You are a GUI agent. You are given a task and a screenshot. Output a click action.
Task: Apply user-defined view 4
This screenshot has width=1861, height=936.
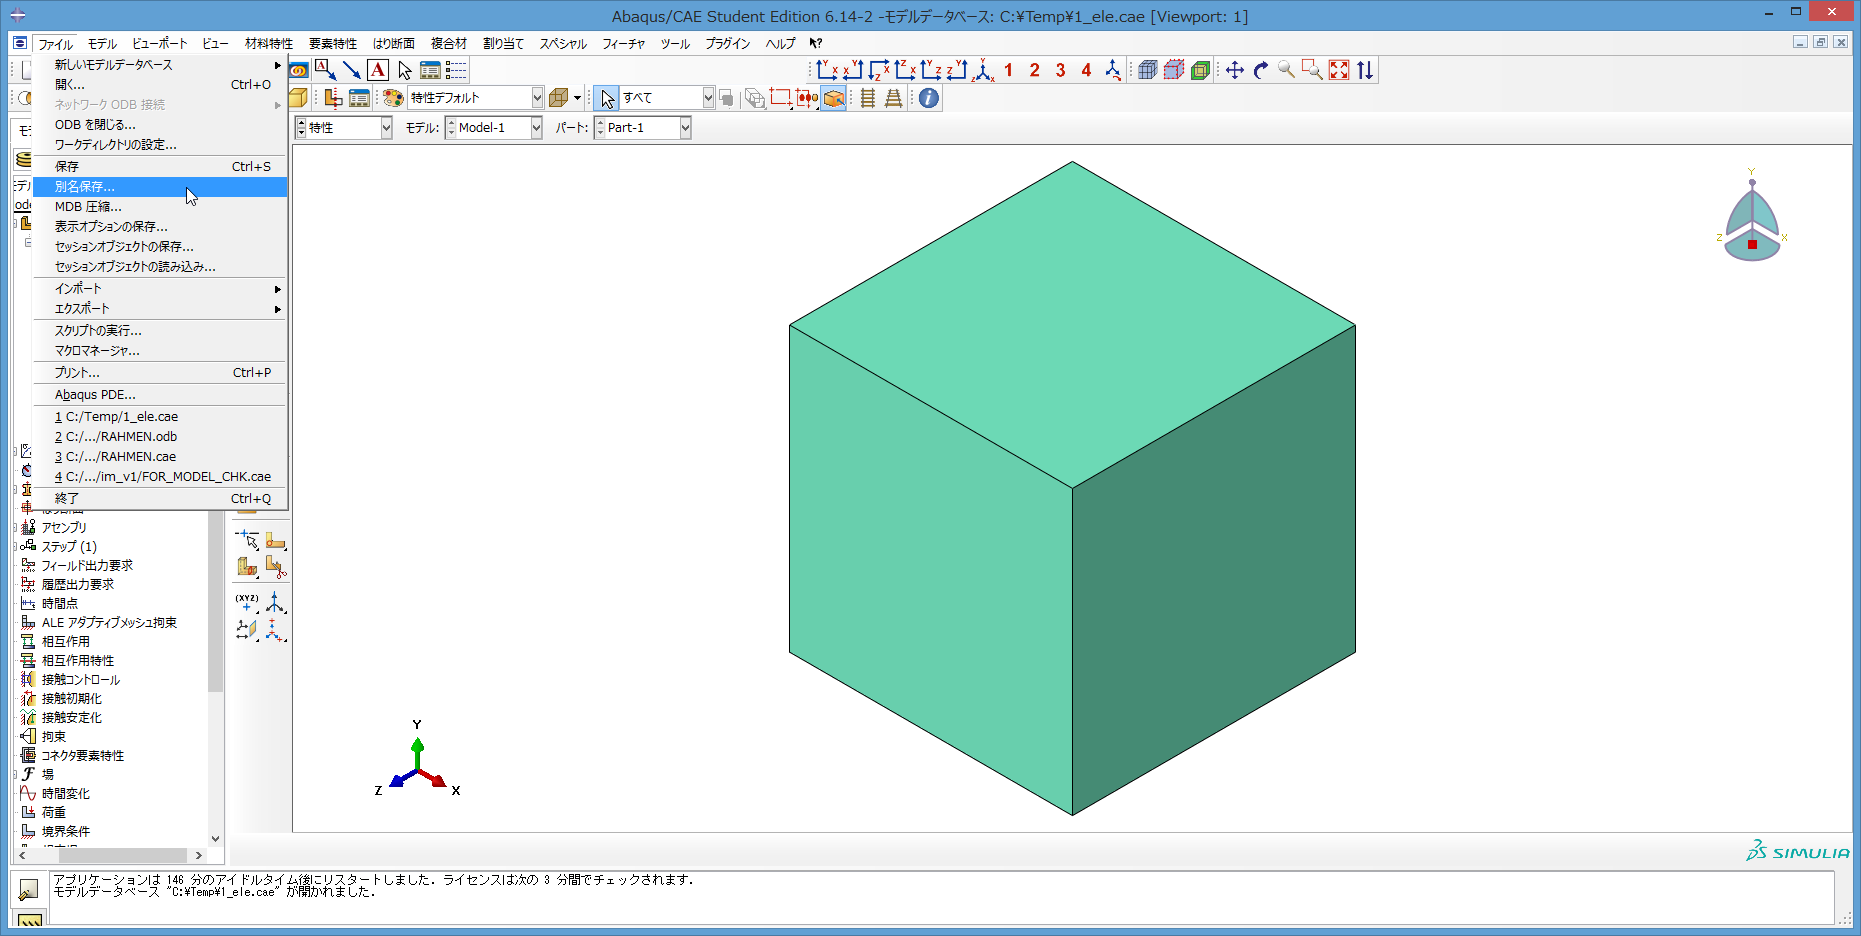point(1087,70)
